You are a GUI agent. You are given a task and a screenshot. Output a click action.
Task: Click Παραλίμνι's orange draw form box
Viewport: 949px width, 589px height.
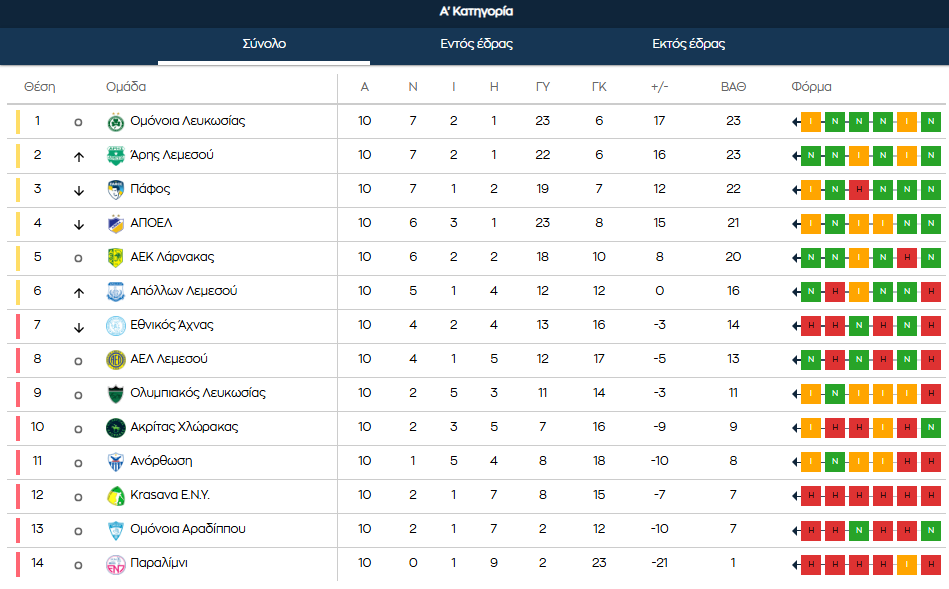point(907,564)
